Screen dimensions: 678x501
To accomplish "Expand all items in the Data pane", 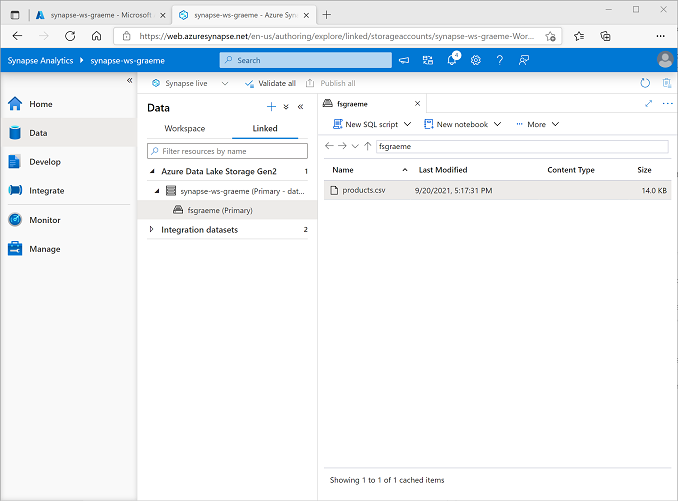I will 286,107.
